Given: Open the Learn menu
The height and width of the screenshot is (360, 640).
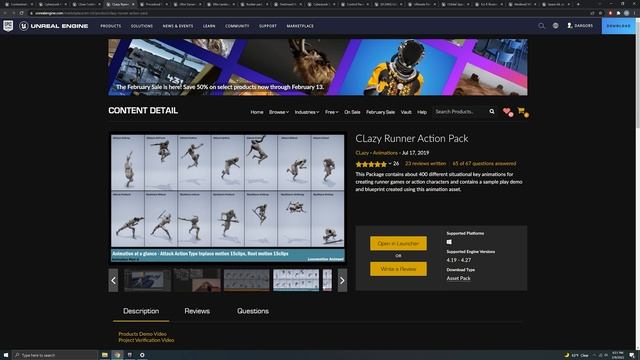Looking at the screenshot, I should tap(209, 26).
